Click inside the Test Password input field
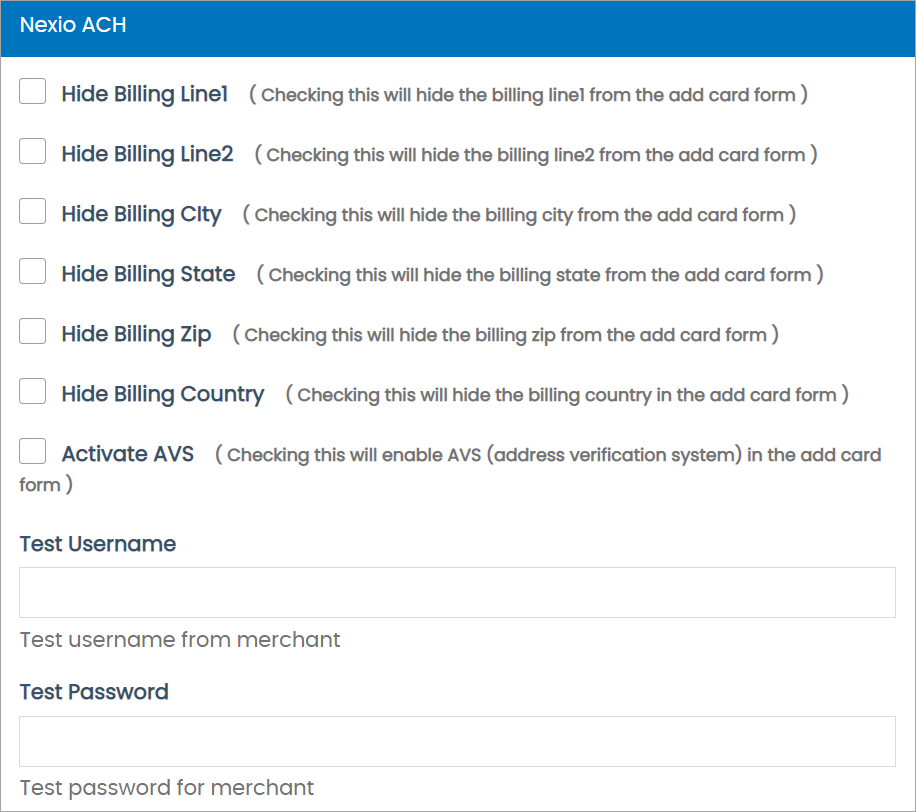The width and height of the screenshot is (916, 812). point(457,741)
